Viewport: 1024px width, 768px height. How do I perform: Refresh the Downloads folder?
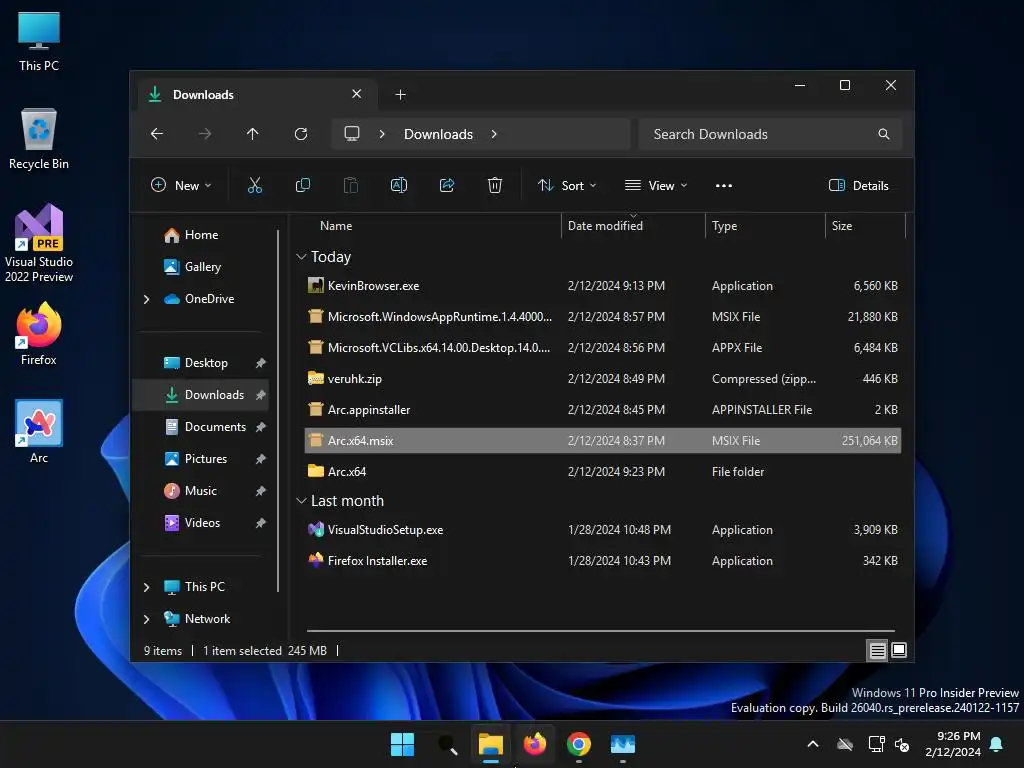[300, 134]
